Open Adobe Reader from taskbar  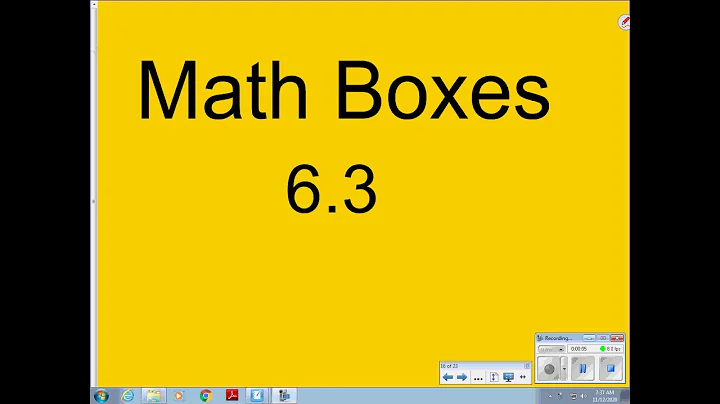click(x=232, y=395)
